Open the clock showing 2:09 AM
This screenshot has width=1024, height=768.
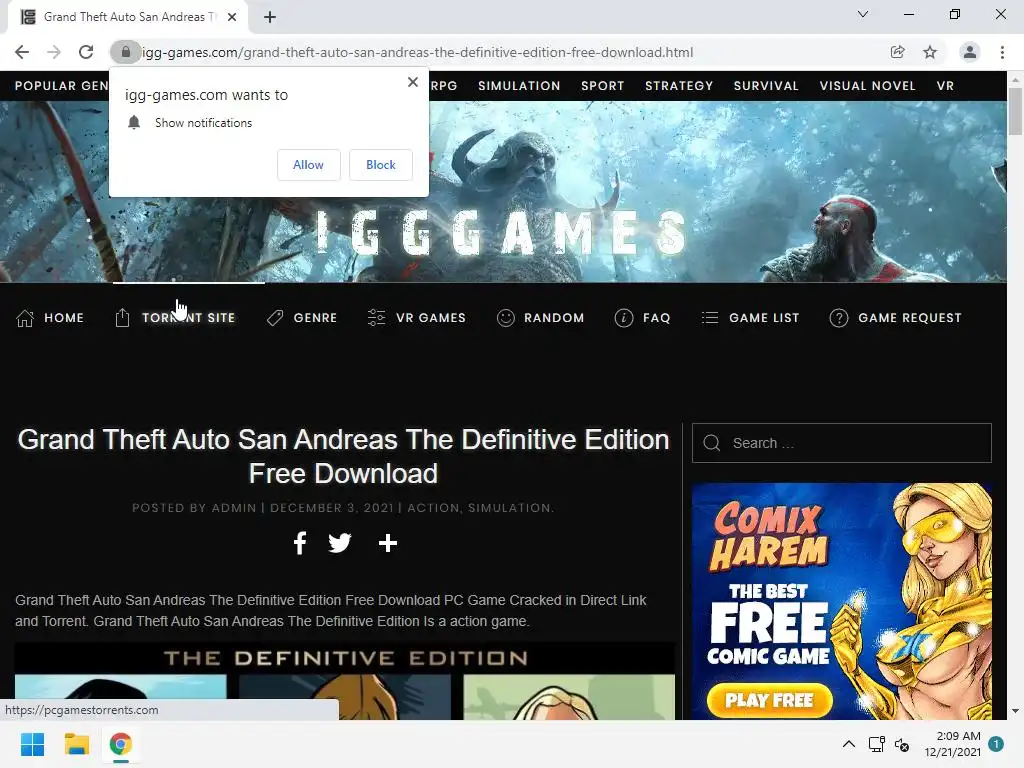pyautogui.click(x=952, y=744)
